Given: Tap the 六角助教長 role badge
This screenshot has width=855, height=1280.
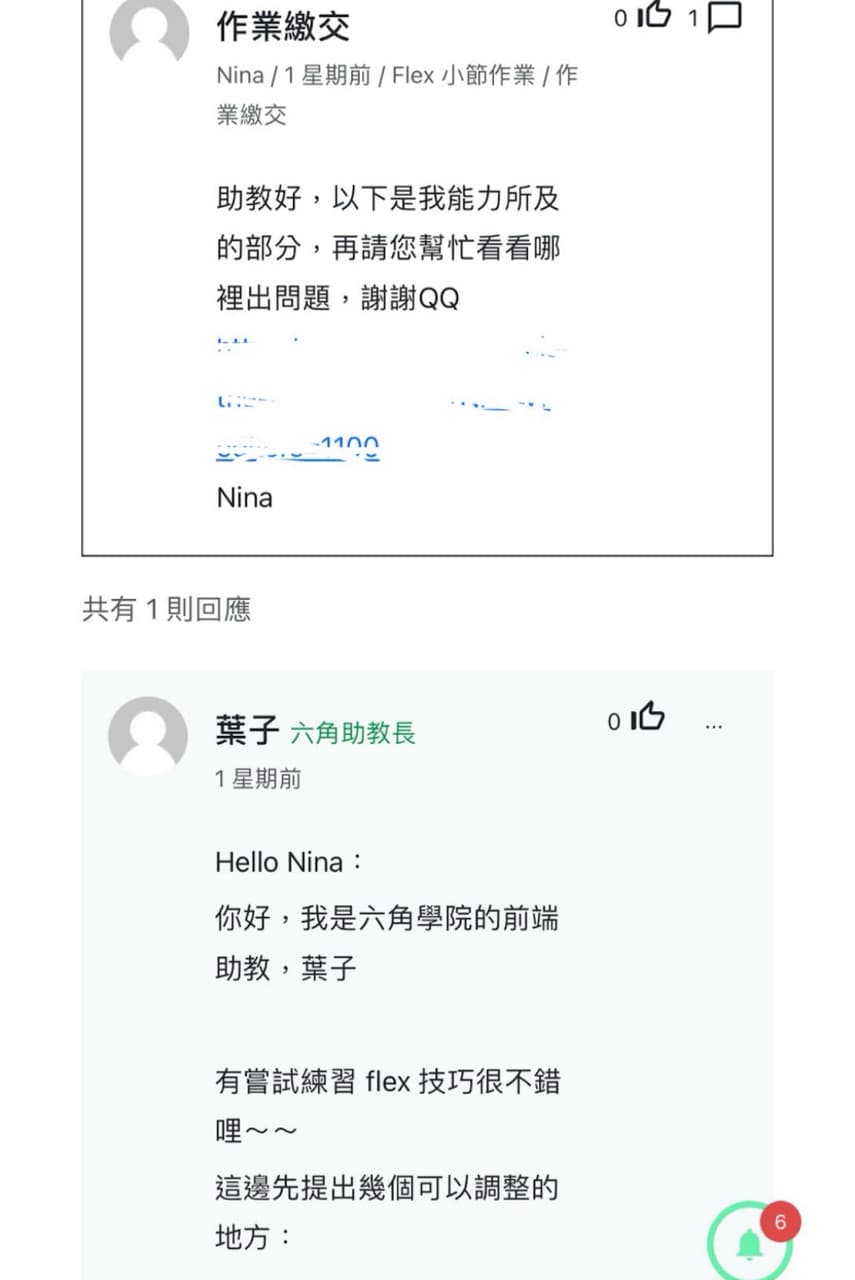Looking at the screenshot, I should pos(353,734).
